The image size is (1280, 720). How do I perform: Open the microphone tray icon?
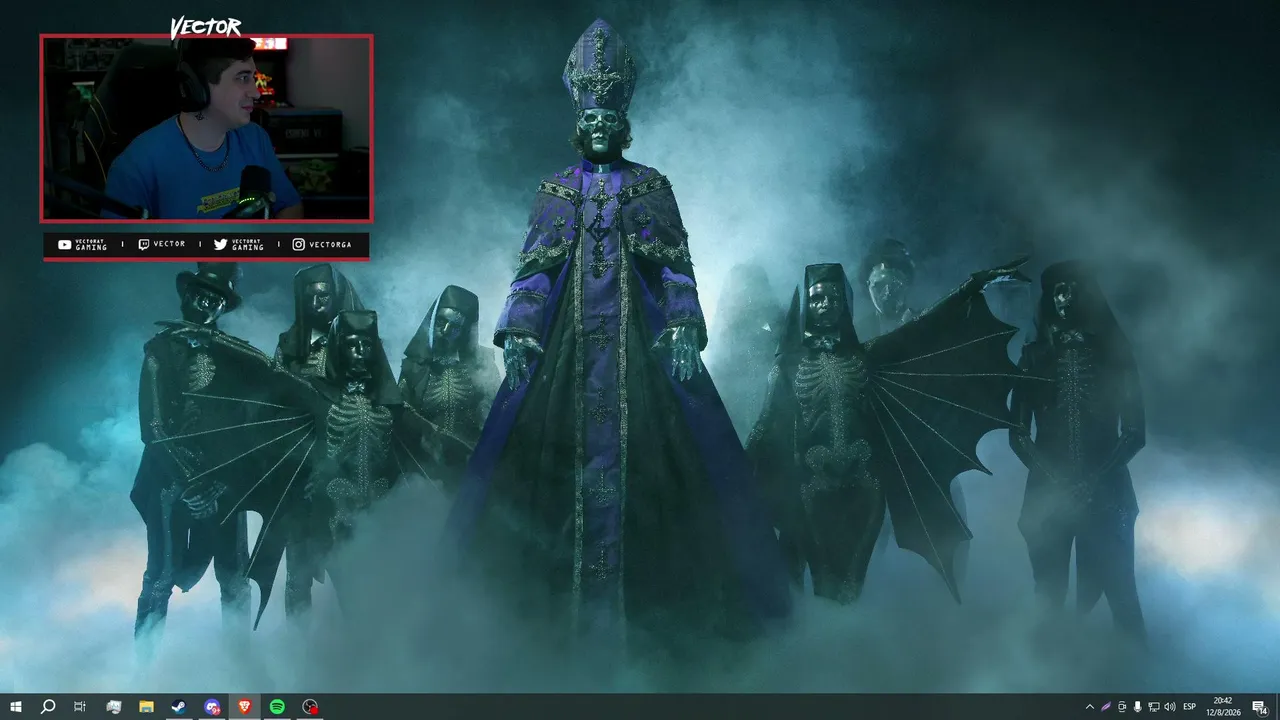pos(1138,707)
